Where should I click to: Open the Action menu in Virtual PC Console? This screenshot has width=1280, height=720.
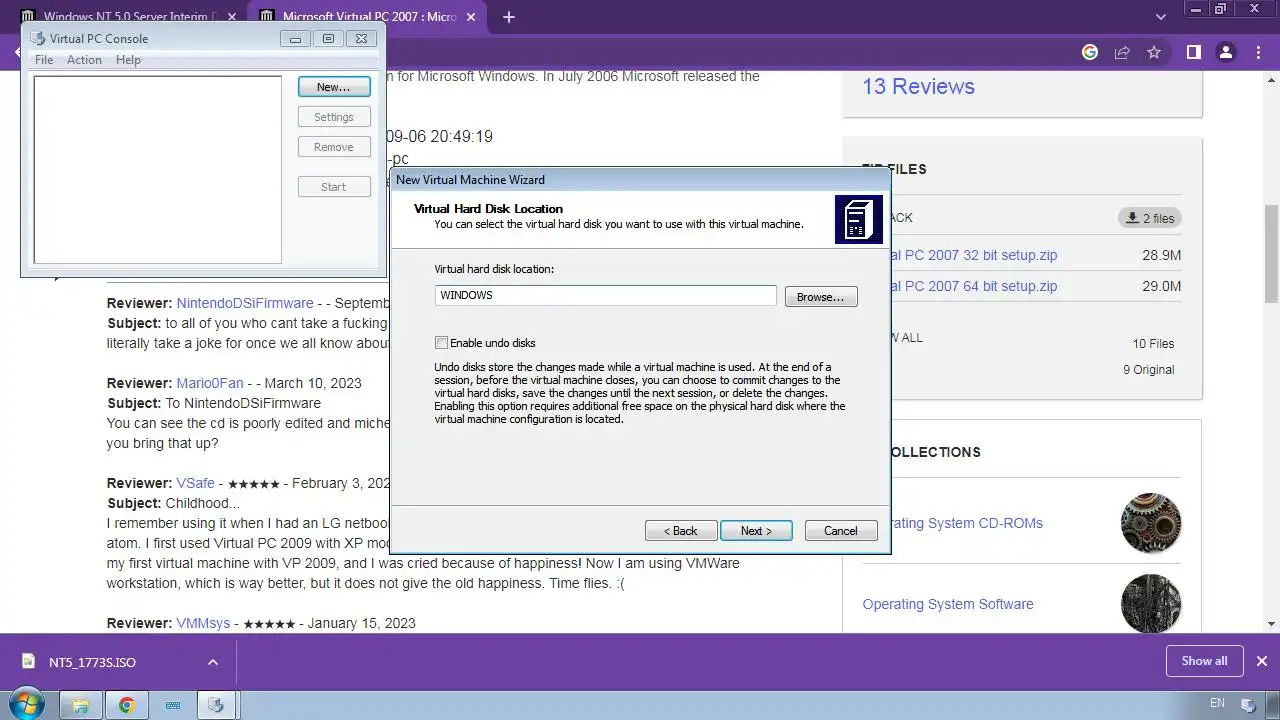84,60
